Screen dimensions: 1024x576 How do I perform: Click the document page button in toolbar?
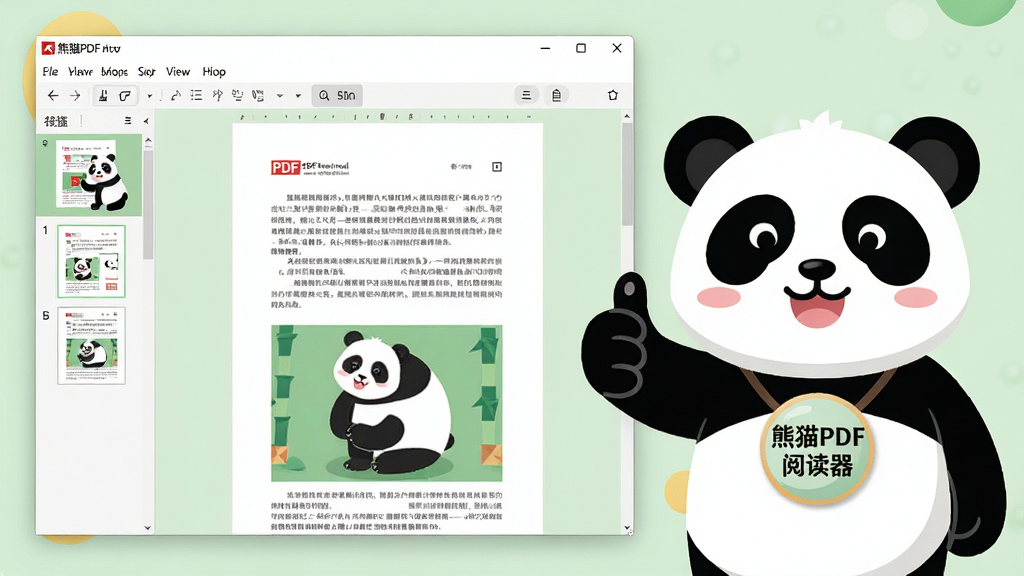[x=556, y=95]
